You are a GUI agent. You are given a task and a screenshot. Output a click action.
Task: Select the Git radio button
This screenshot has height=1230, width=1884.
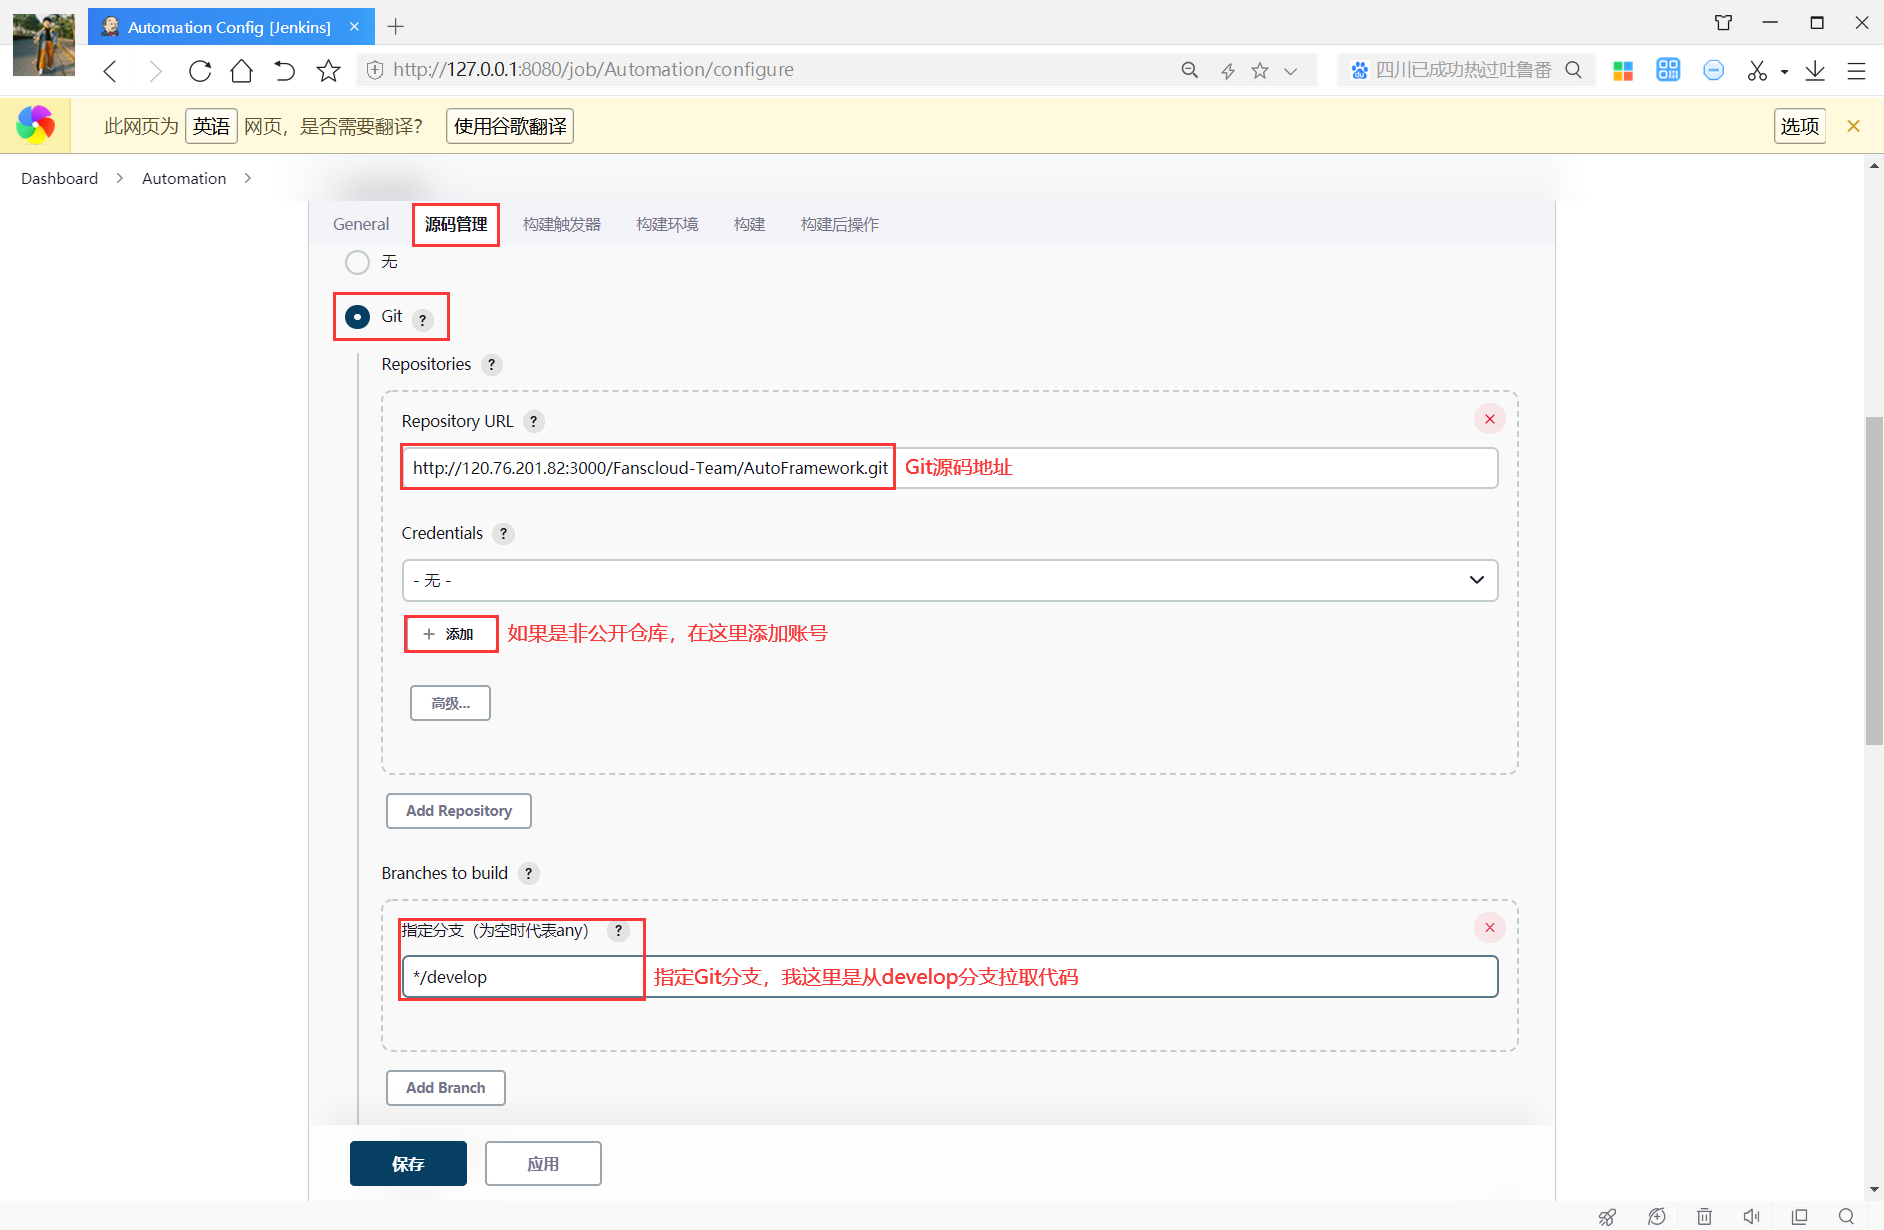click(x=357, y=317)
